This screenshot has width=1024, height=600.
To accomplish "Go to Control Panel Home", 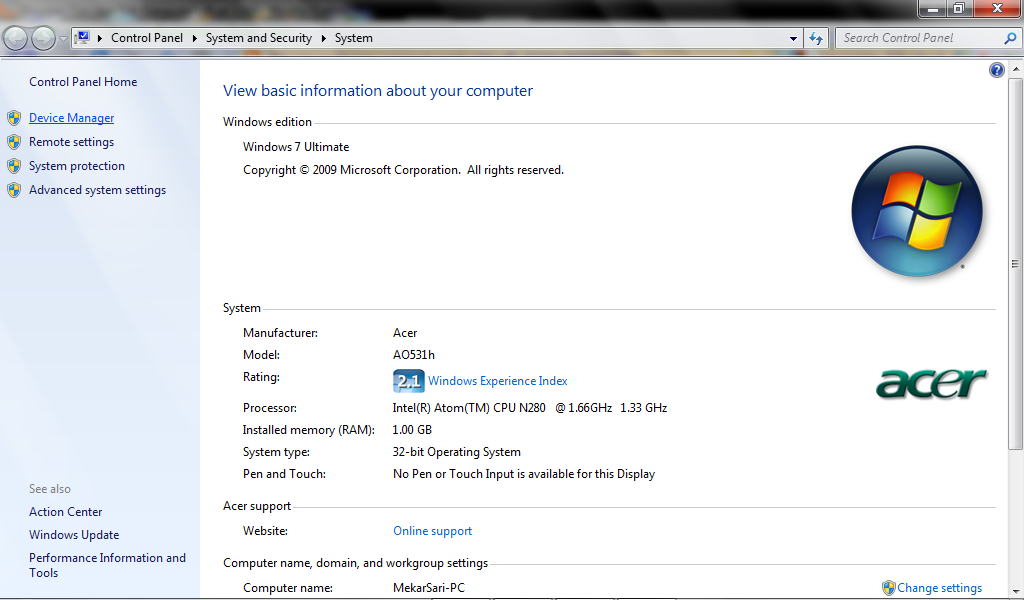I will tap(83, 82).
